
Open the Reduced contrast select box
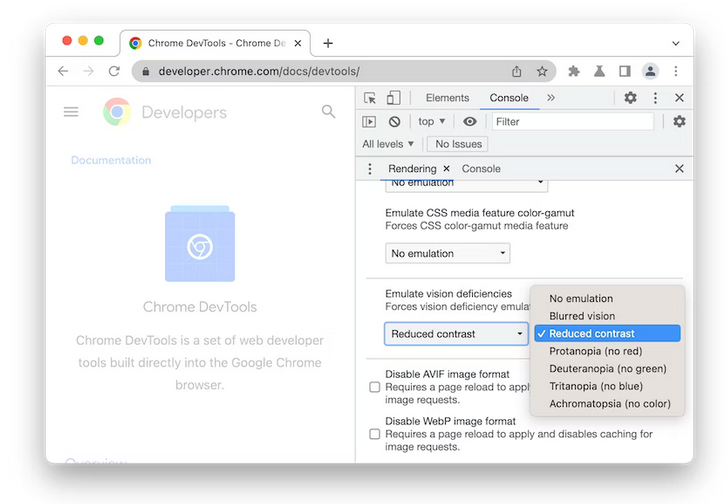tap(456, 334)
